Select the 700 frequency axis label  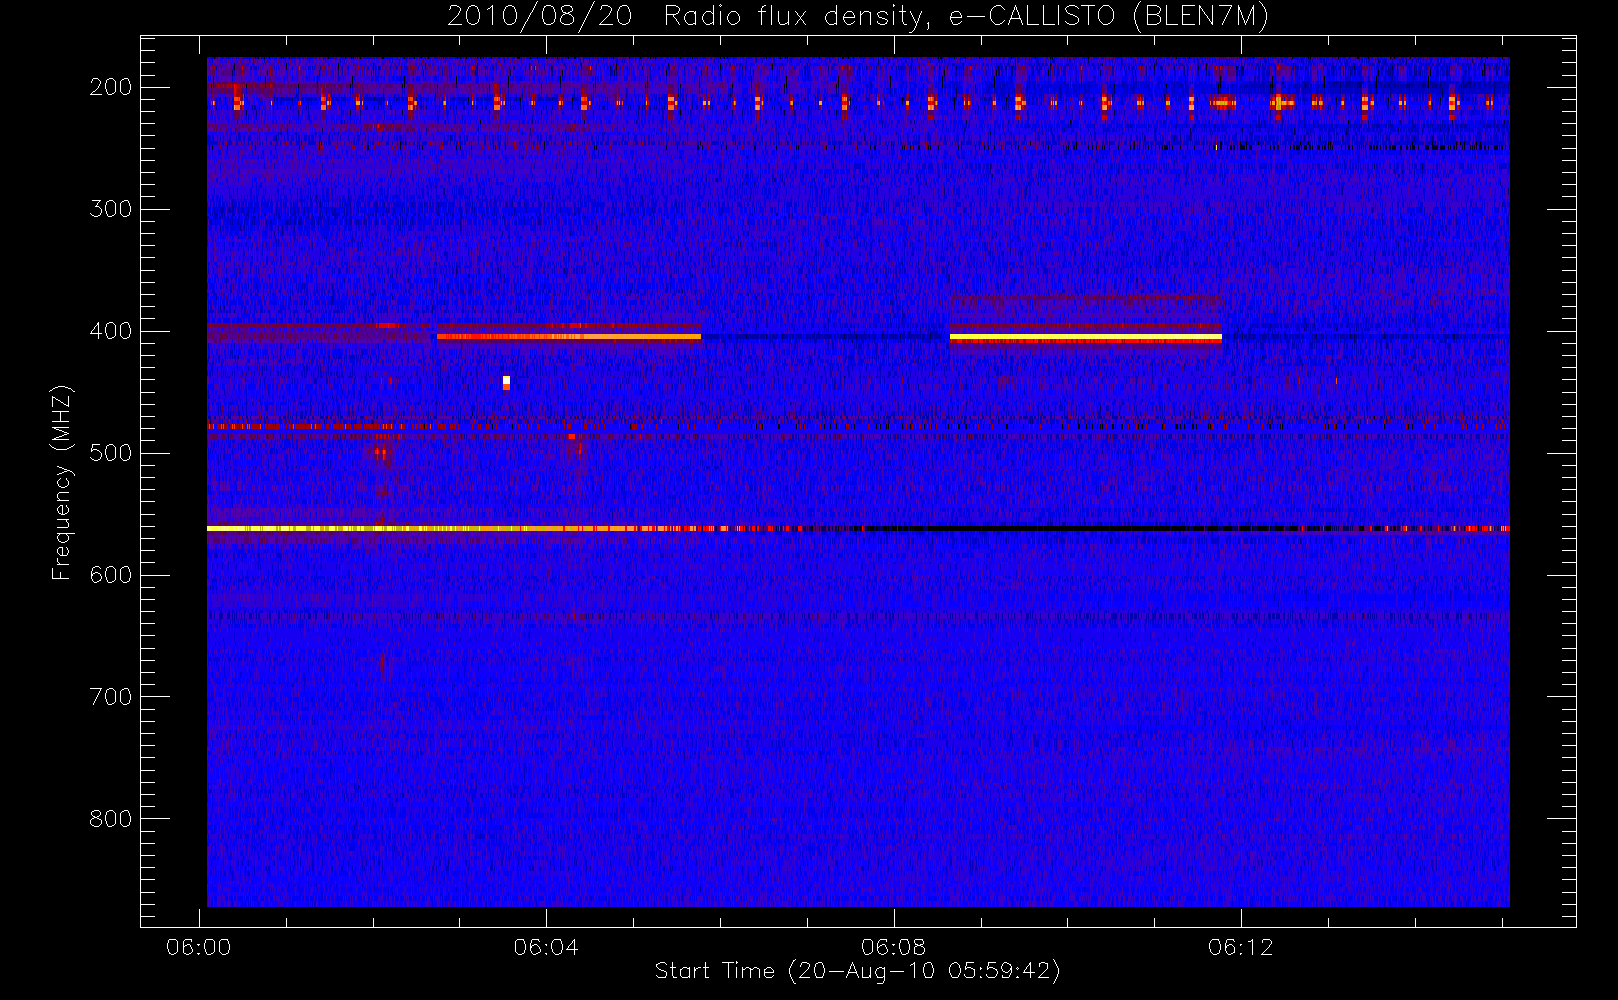pos(111,697)
